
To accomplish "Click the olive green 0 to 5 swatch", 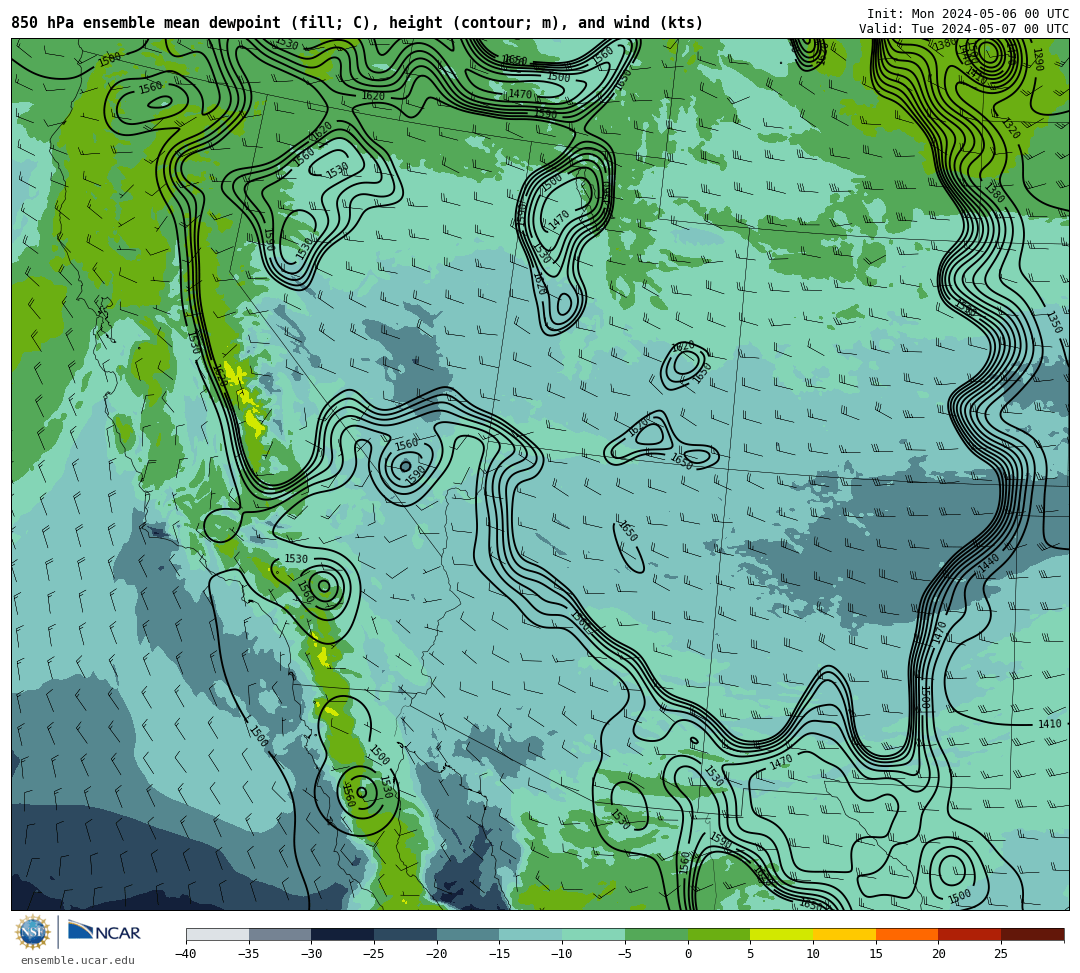I will tap(718, 934).
